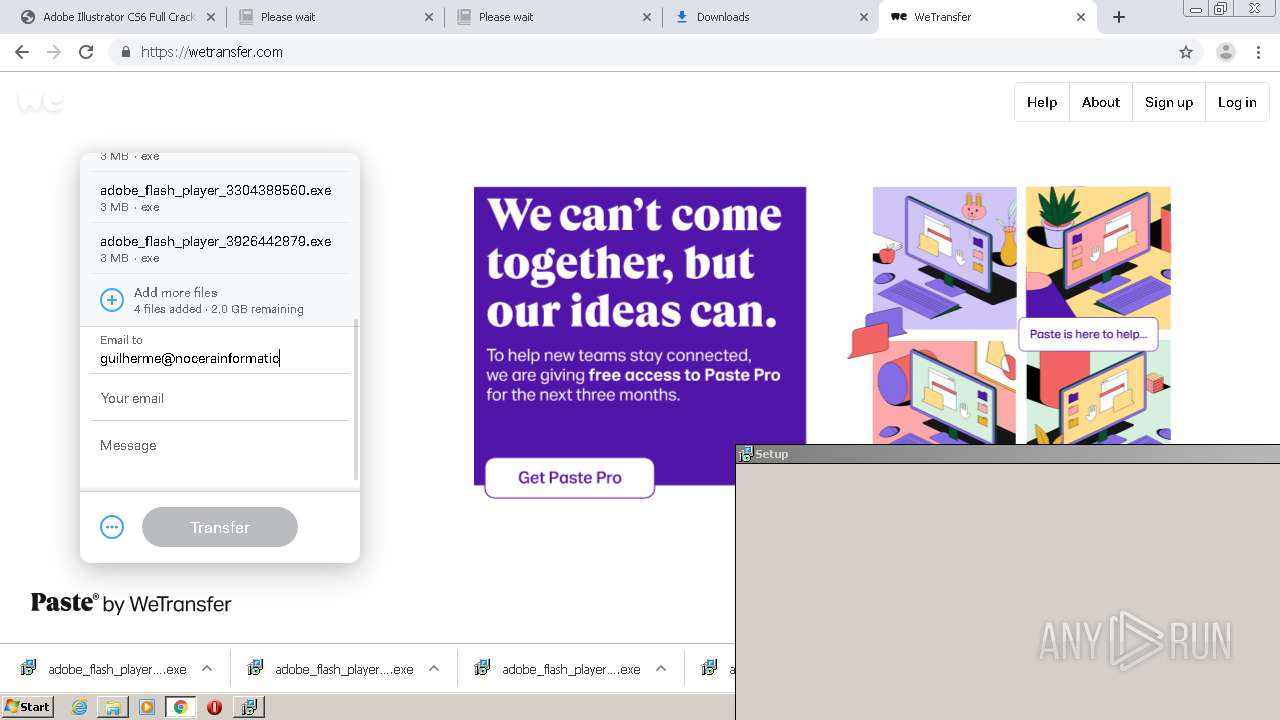Click the address bar URL wetransfer.com

point(211,52)
